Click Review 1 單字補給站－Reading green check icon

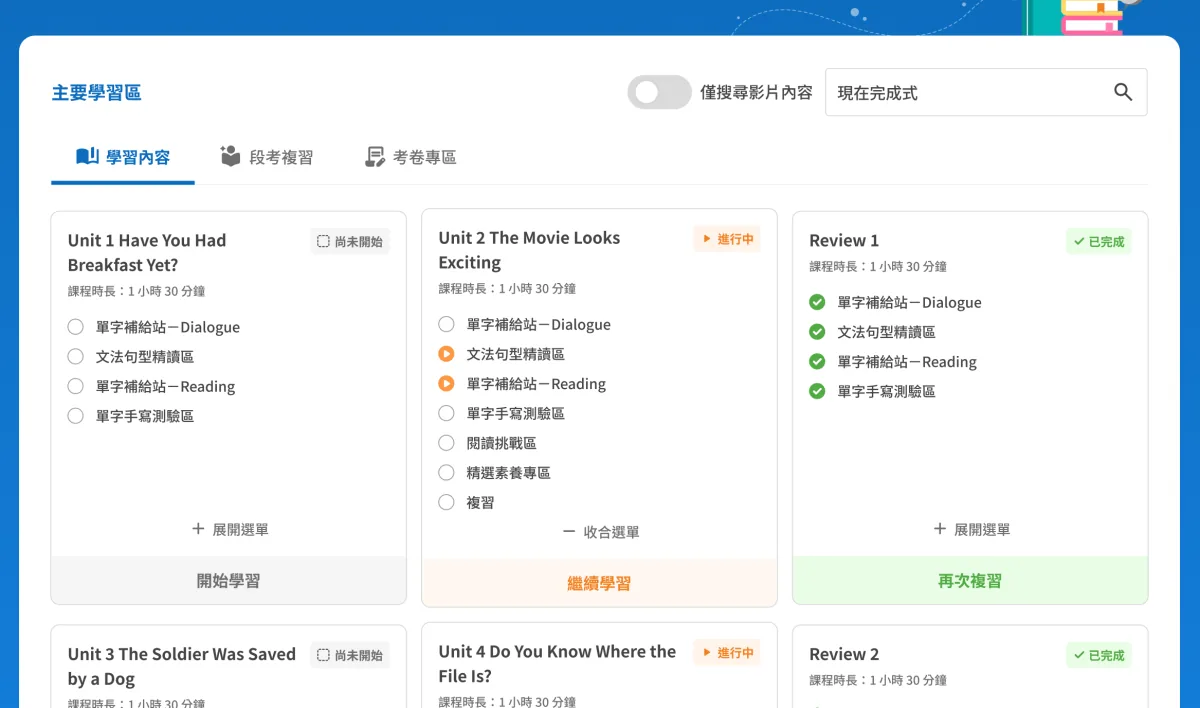point(817,362)
